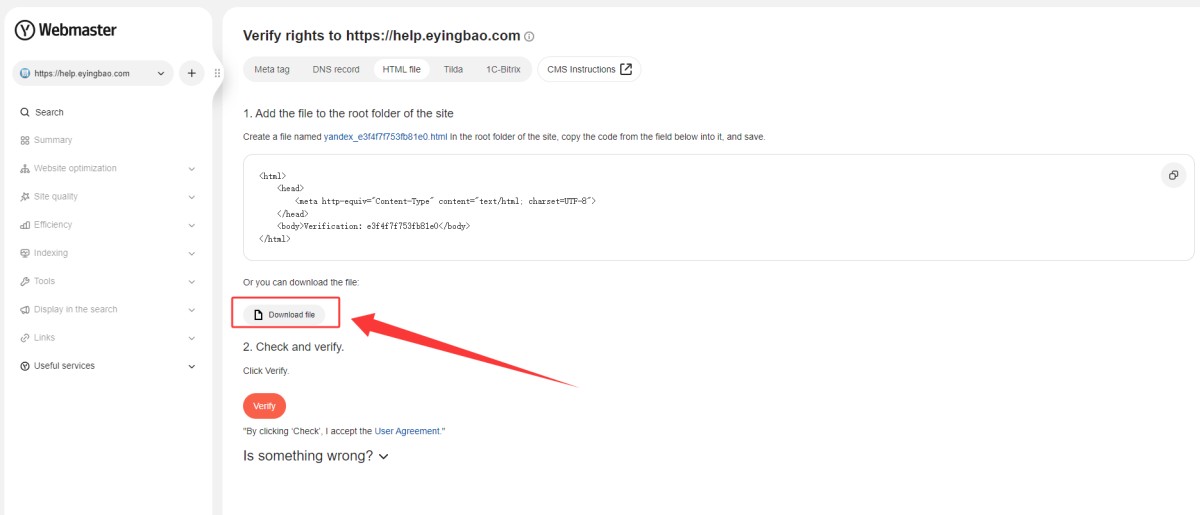Open Links menu item
Viewport: 1200px width, 515px height.
(45, 338)
